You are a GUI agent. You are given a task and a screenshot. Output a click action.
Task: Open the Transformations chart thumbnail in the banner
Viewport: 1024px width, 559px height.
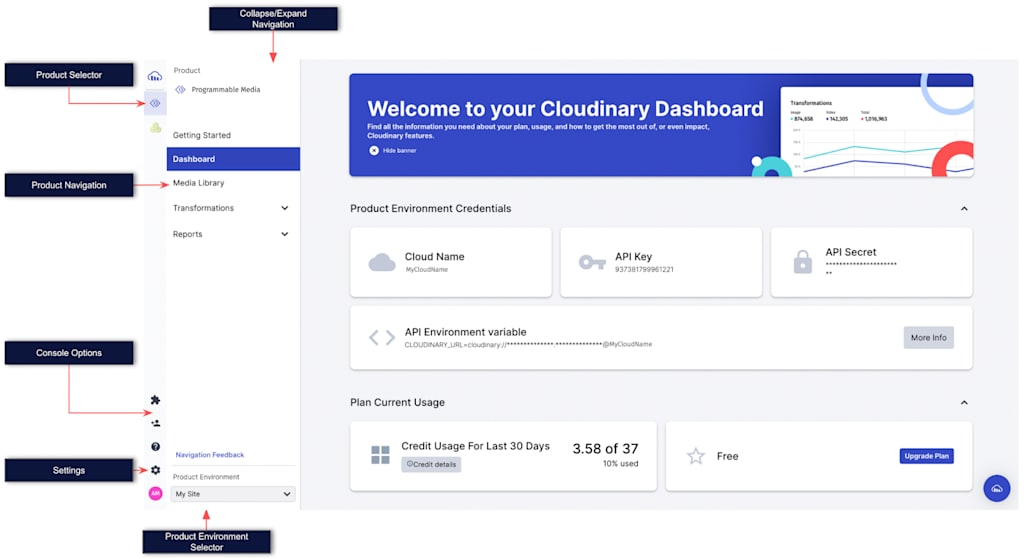tap(876, 132)
